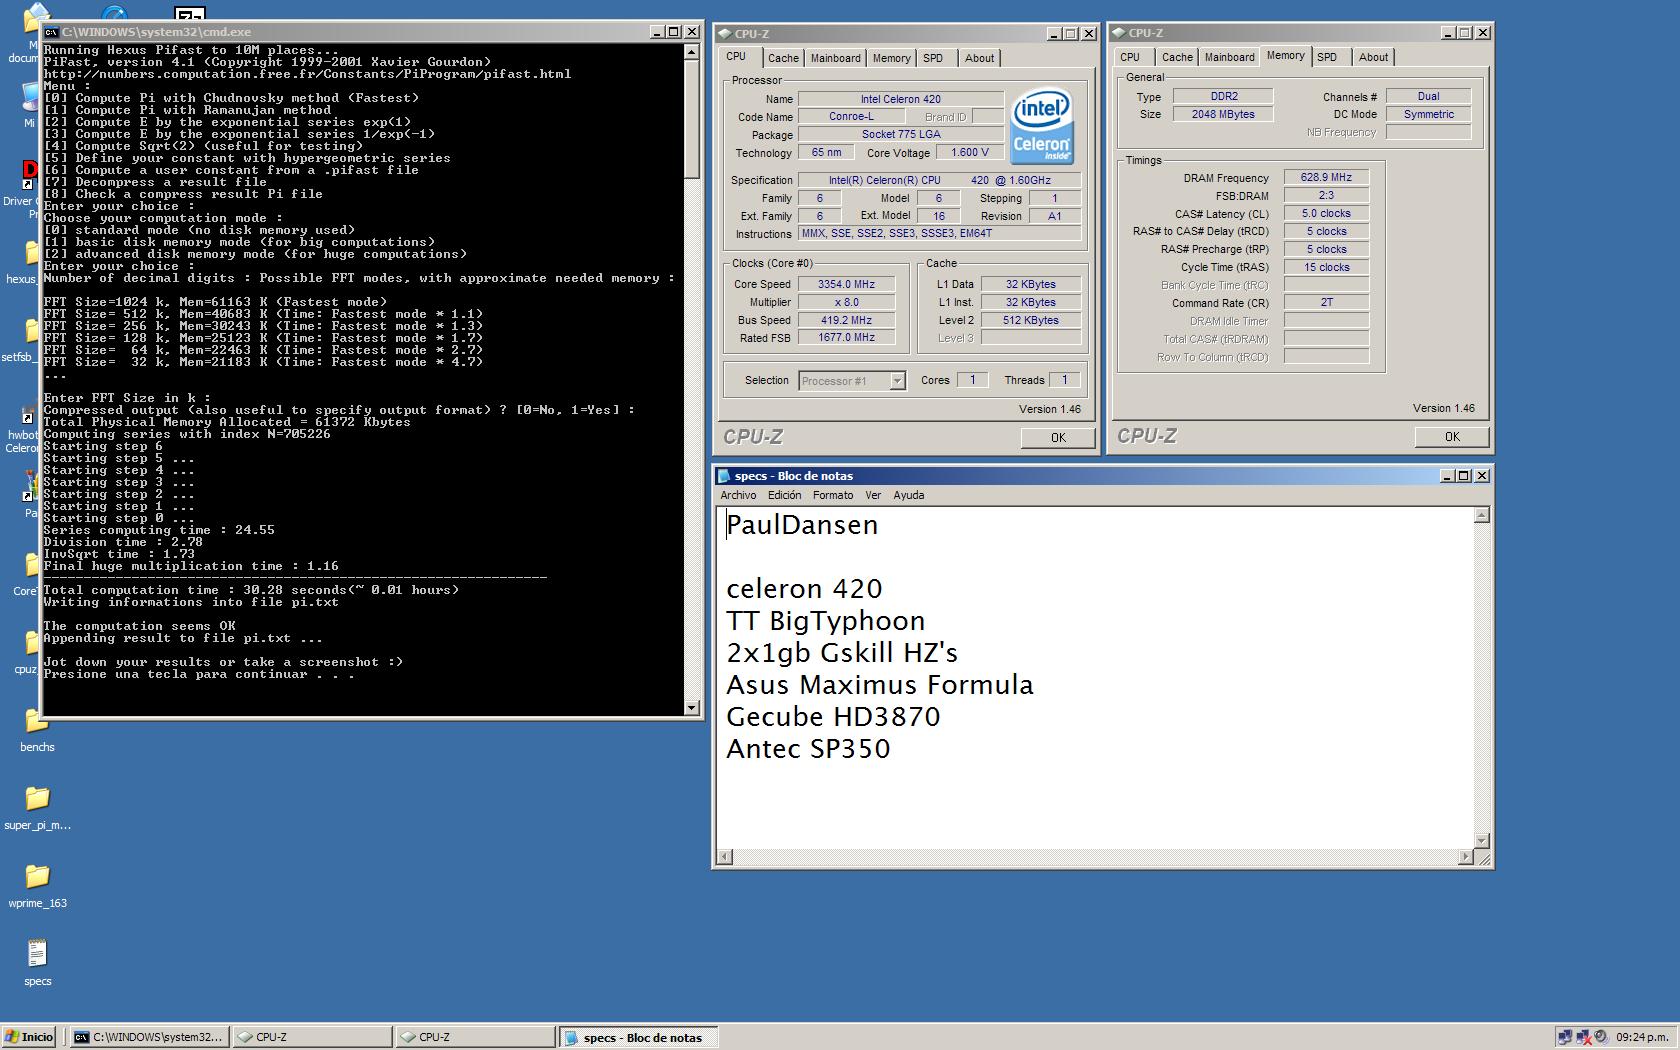Click the Rated FSB value 1677.0 MHz

point(846,337)
